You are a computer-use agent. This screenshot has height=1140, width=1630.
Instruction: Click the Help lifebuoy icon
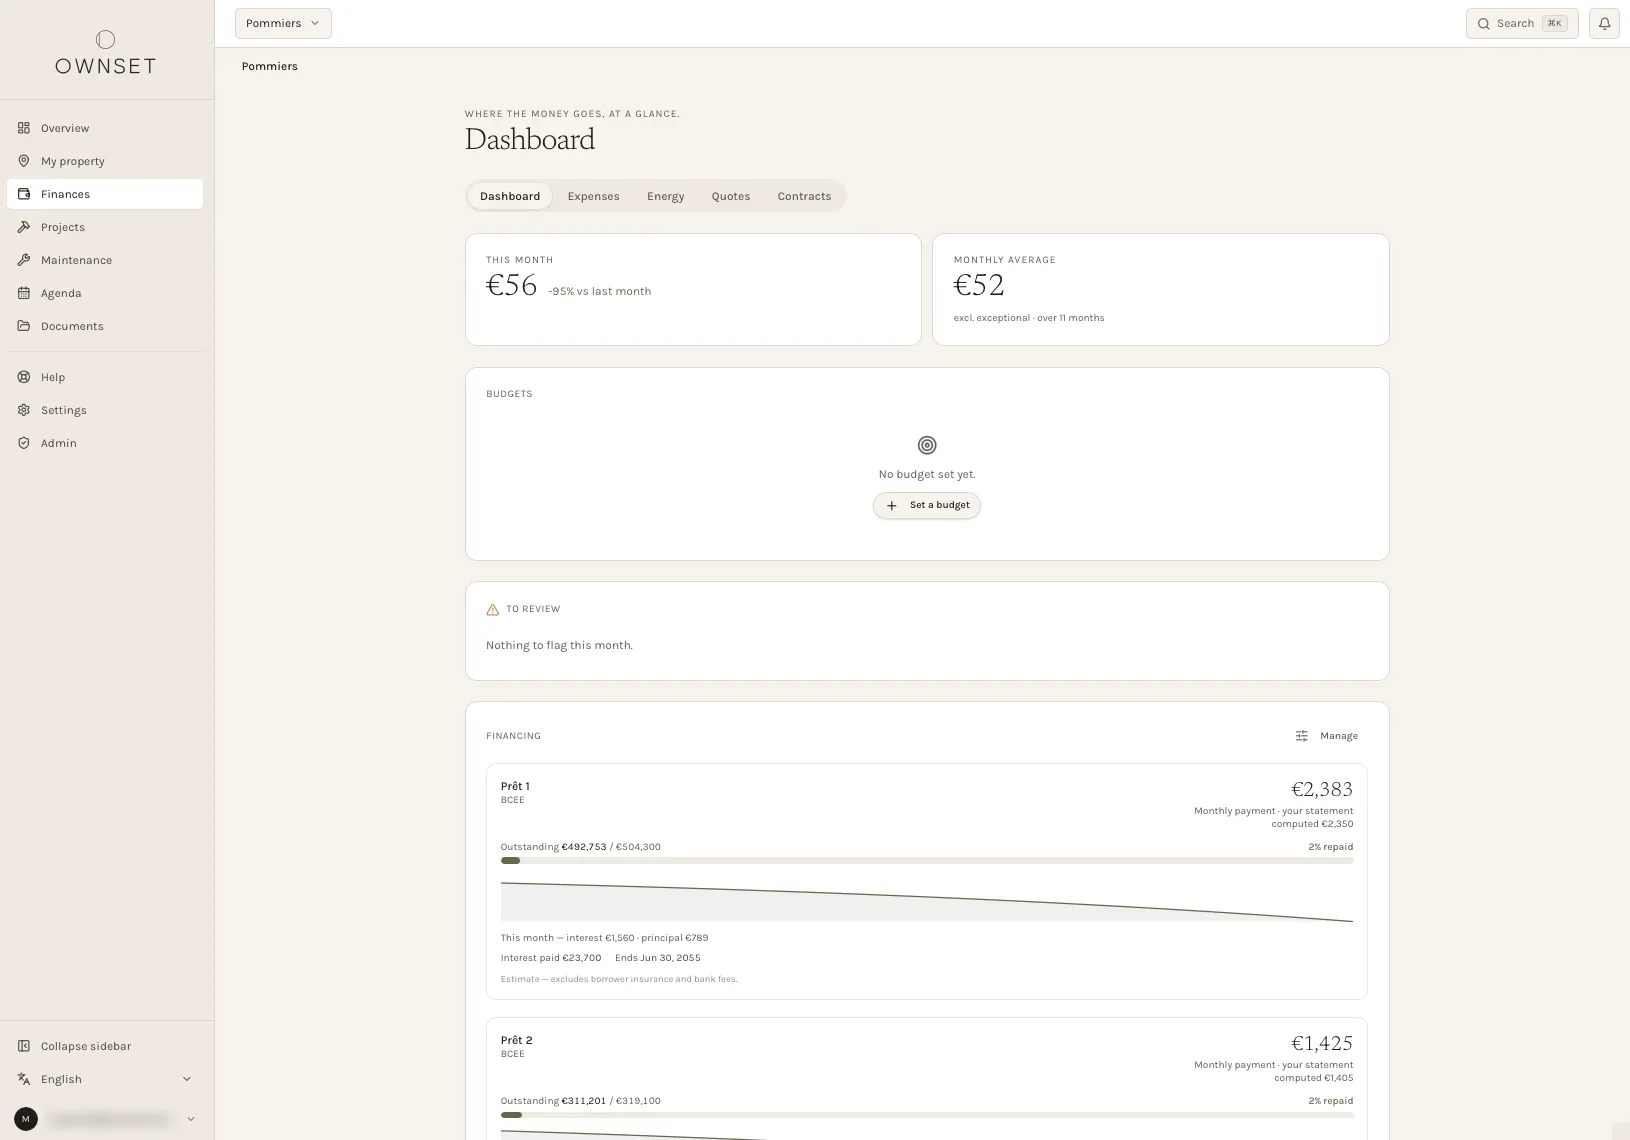click(24, 377)
